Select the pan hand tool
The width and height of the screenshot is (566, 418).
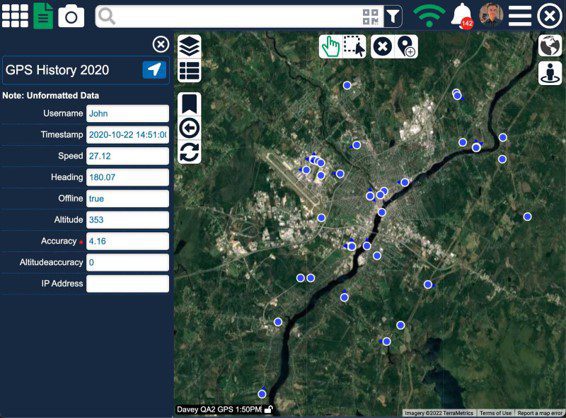(x=331, y=47)
